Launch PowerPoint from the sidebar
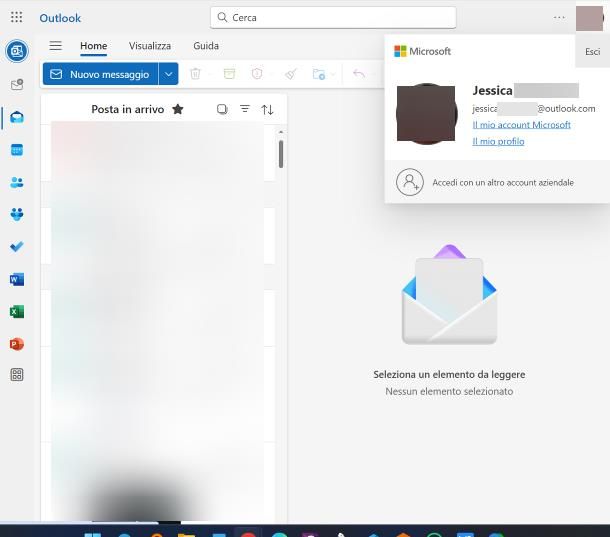 (x=17, y=344)
